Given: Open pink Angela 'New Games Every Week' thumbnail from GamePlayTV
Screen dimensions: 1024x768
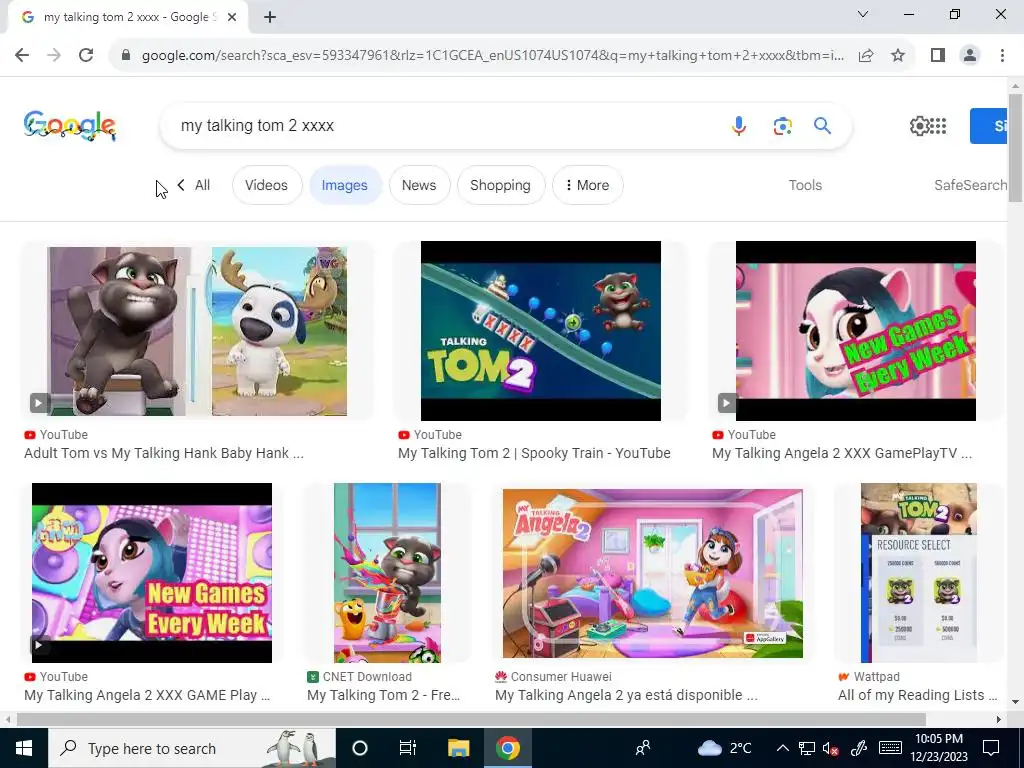Looking at the screenshot, I should (856, 331).
